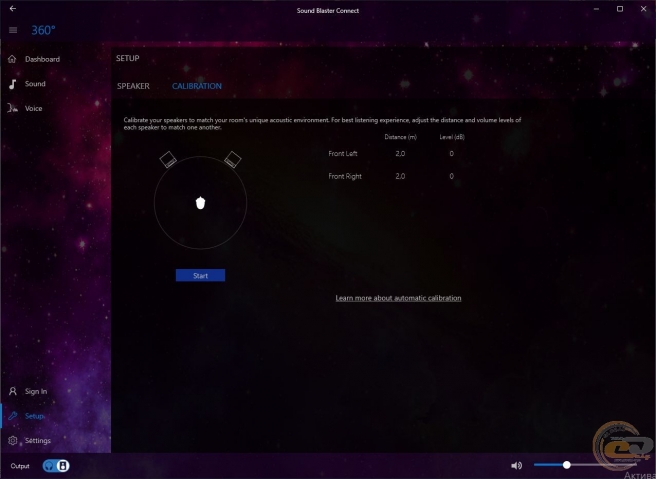Go back with the back arrow
The image size is (656, 479).
click(13, 8)
